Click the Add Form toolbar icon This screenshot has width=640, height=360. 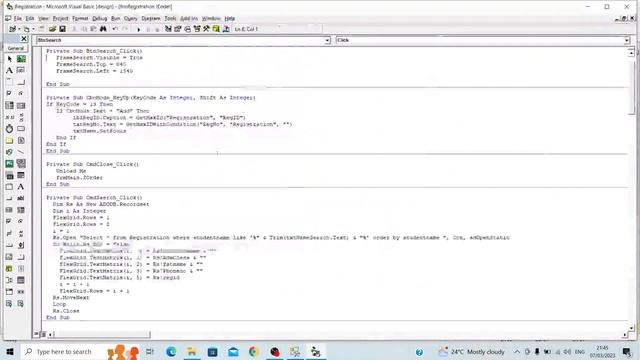click(26, 29)
